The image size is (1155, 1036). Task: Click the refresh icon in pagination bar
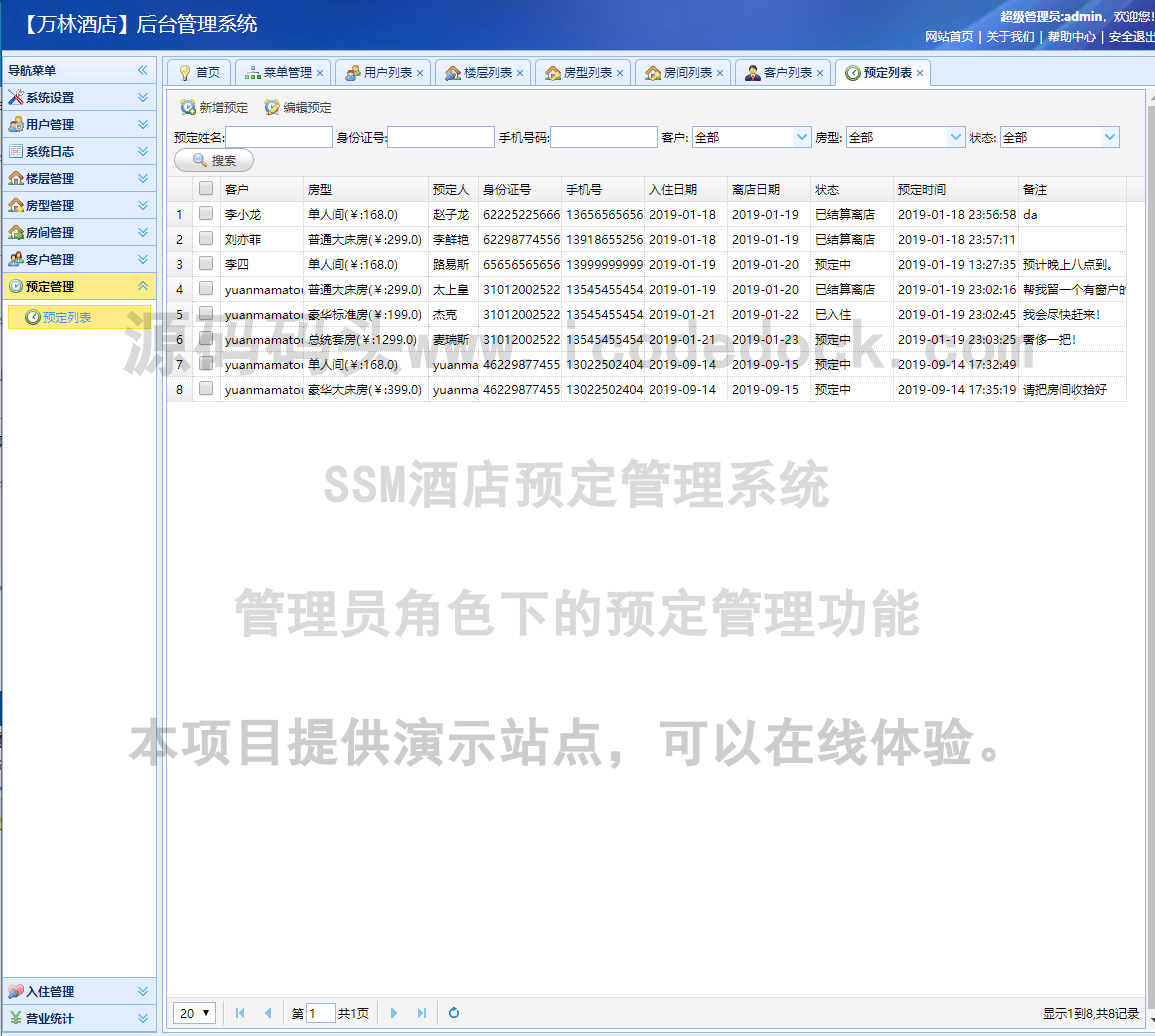tap(454, 1013)
